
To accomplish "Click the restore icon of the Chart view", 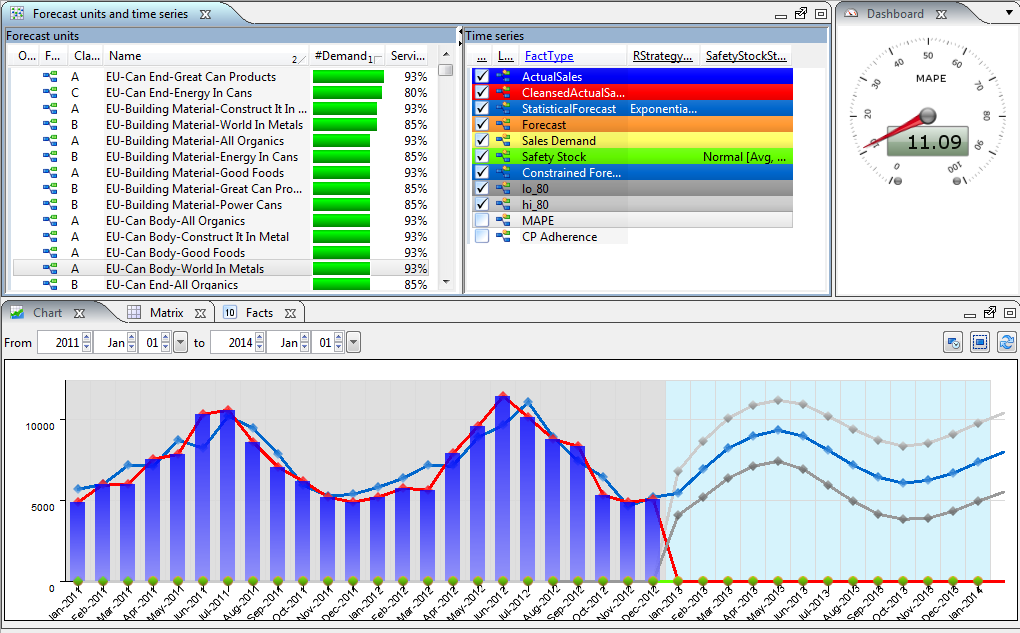I will [989, 313].
